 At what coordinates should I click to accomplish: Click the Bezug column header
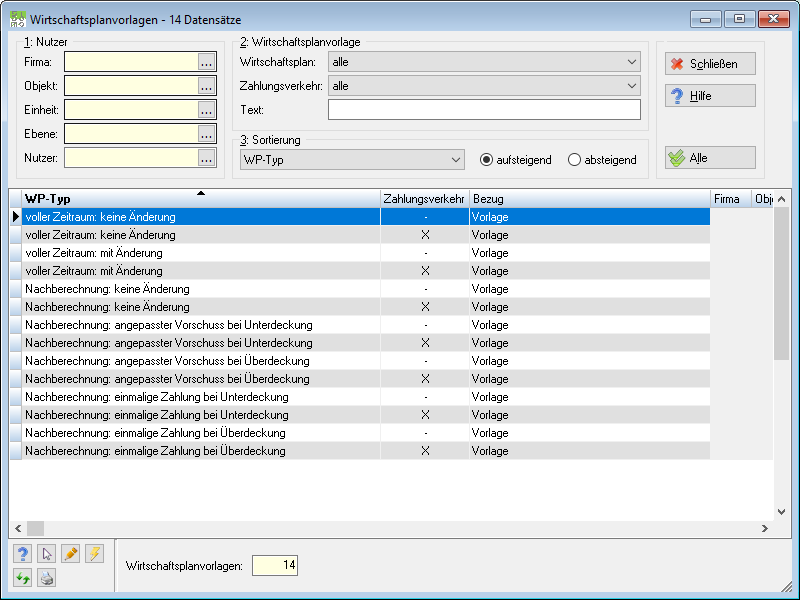click(589, 198)
